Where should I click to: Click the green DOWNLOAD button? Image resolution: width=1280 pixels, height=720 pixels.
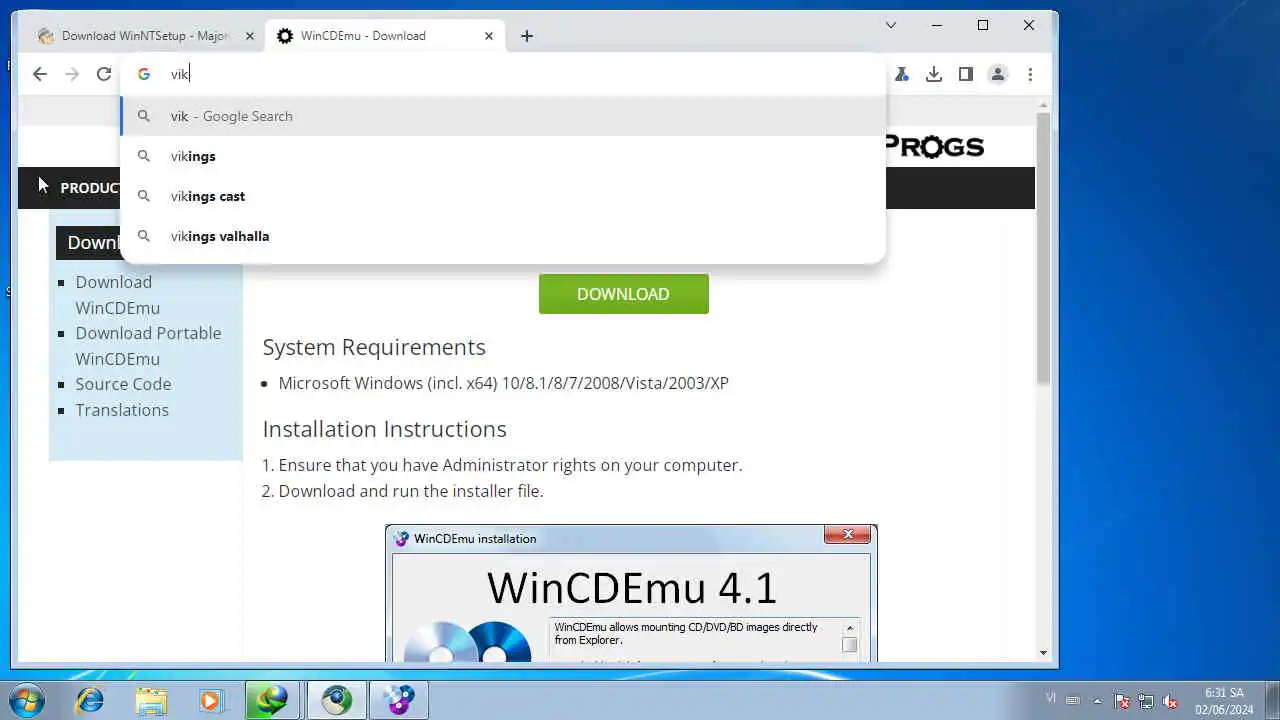tap(623, 294)
